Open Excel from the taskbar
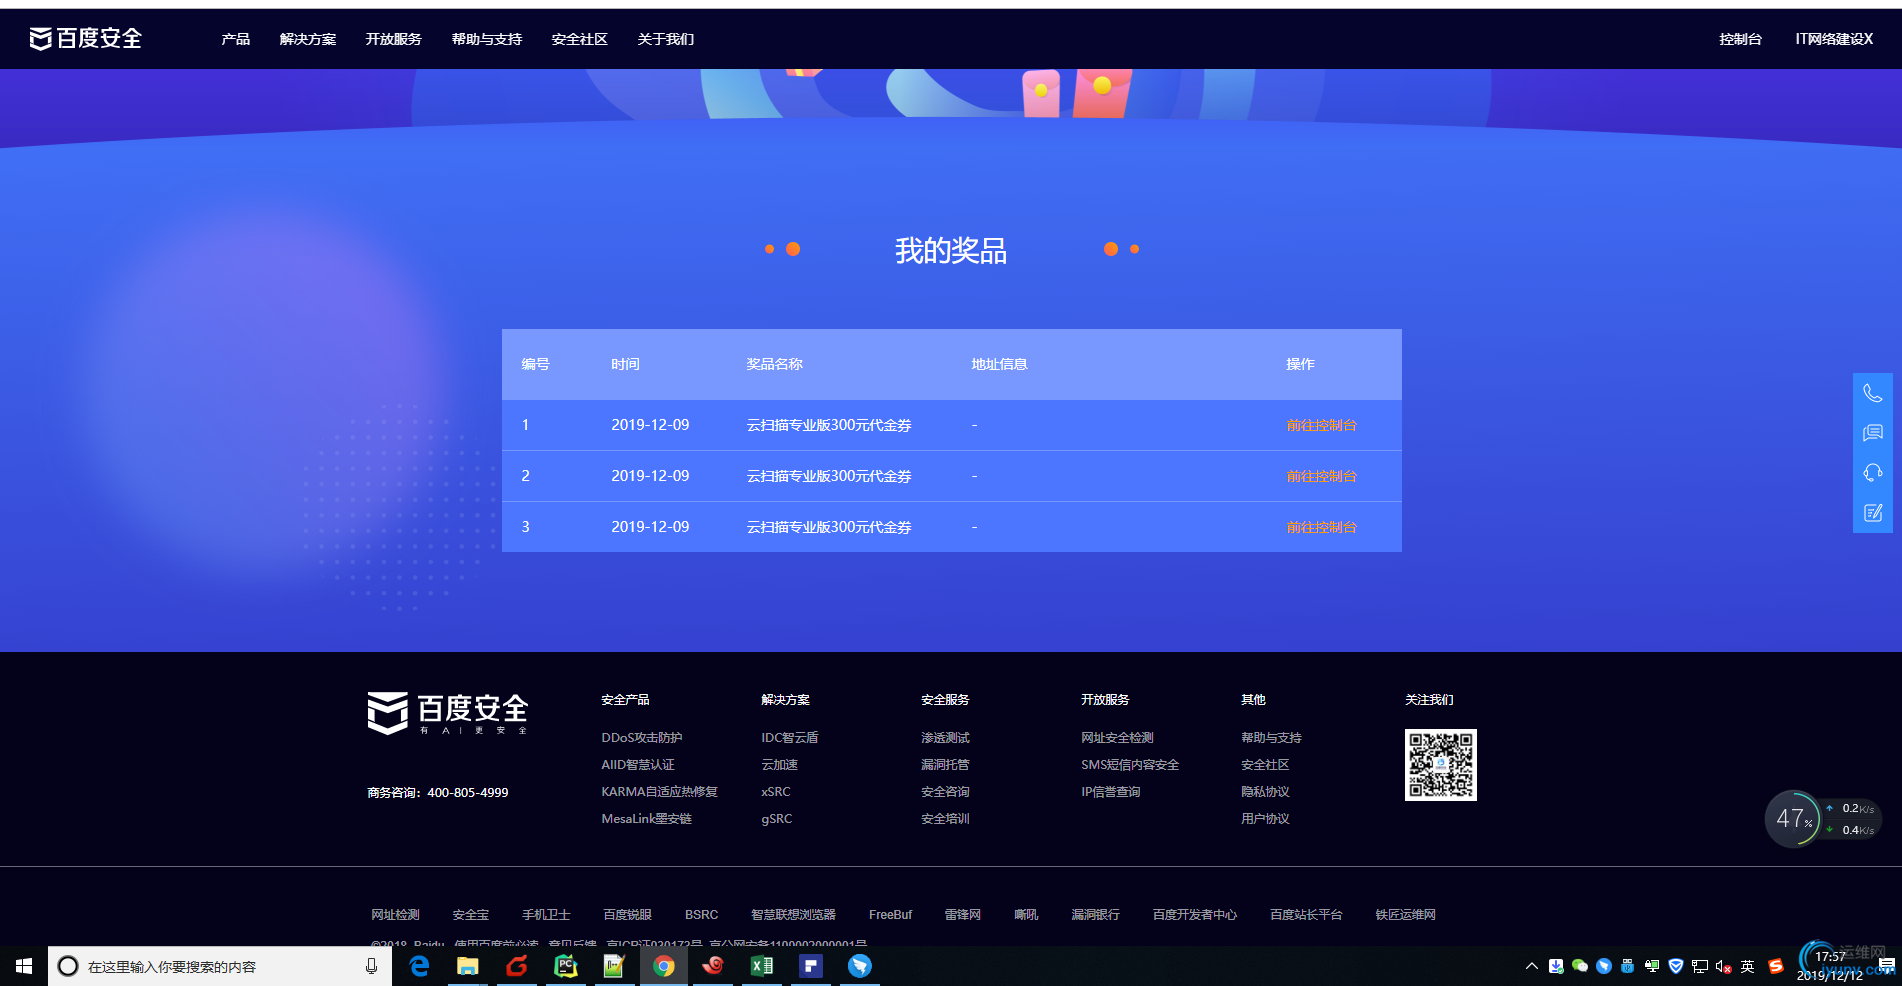Viewport: 1902px width, 986px height. (761, 966)
